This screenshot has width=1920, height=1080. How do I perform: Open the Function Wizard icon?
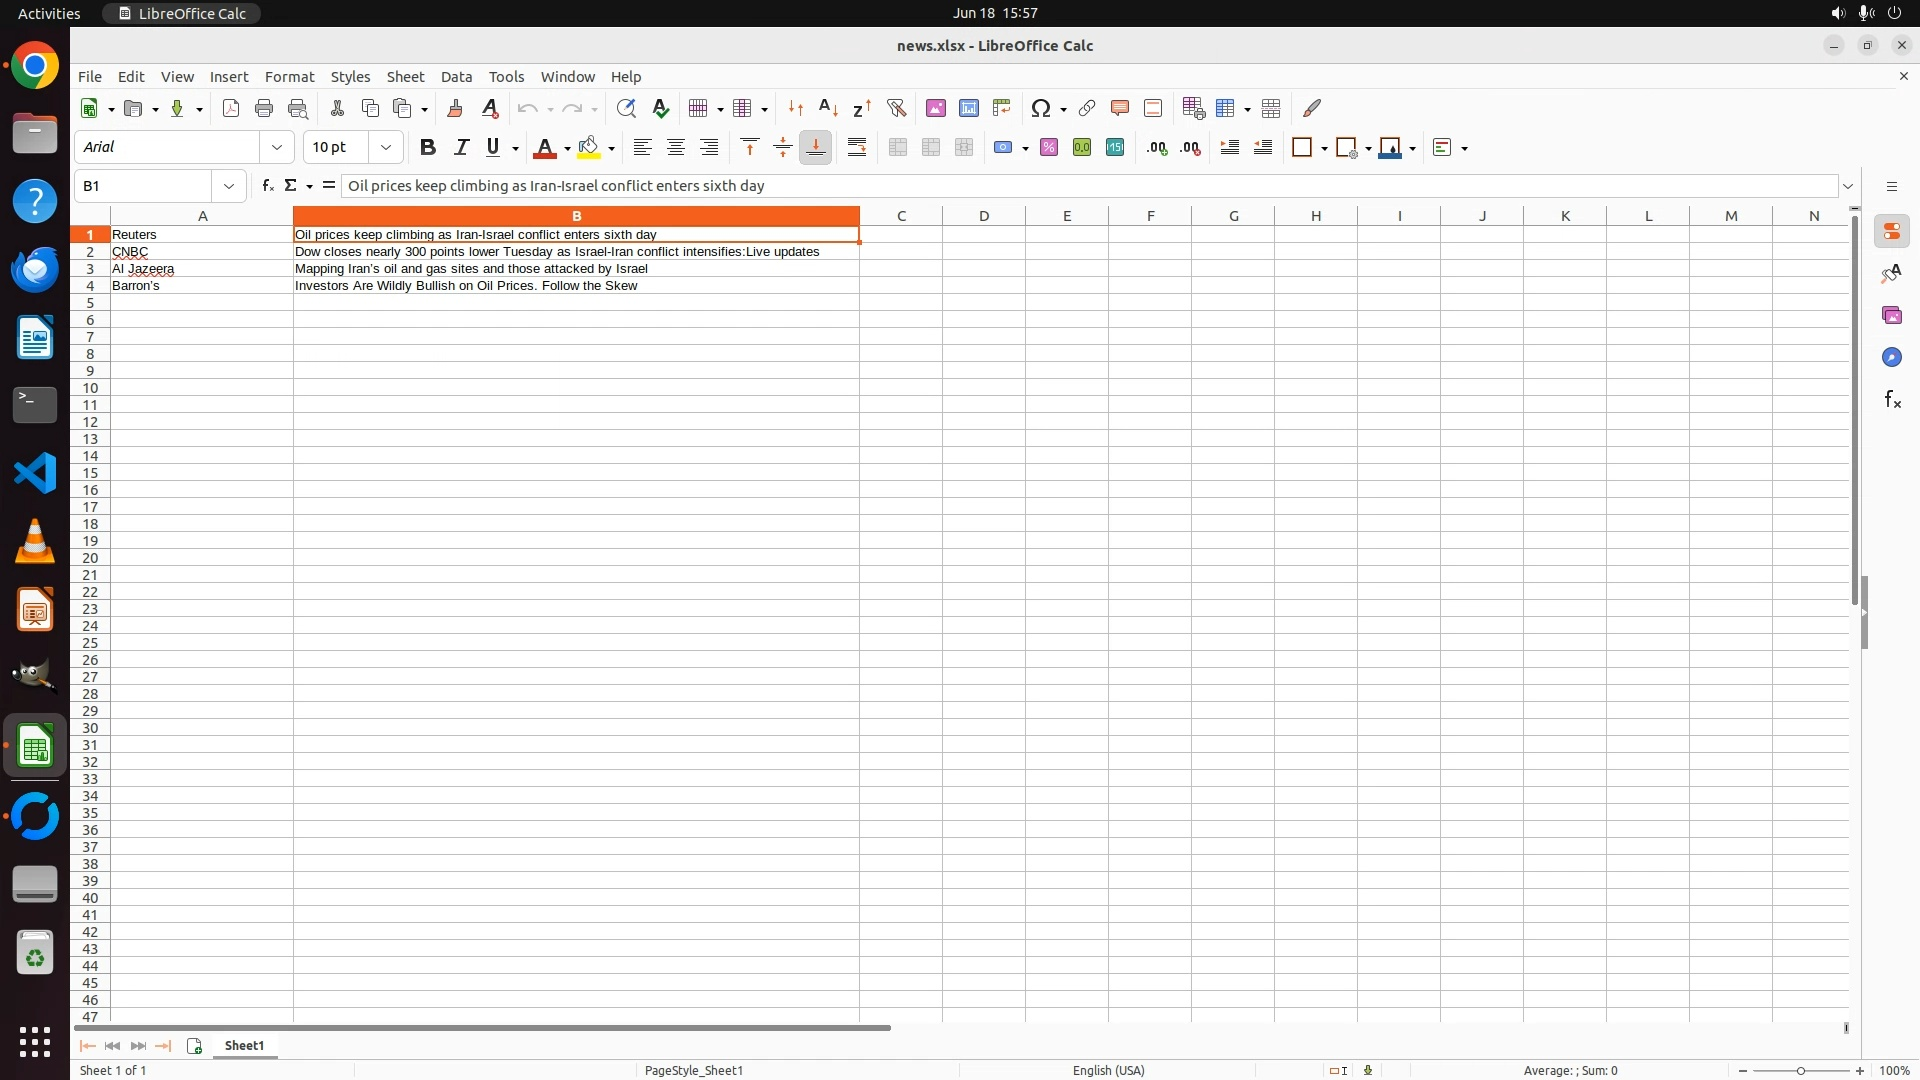[x=267, y=186]
